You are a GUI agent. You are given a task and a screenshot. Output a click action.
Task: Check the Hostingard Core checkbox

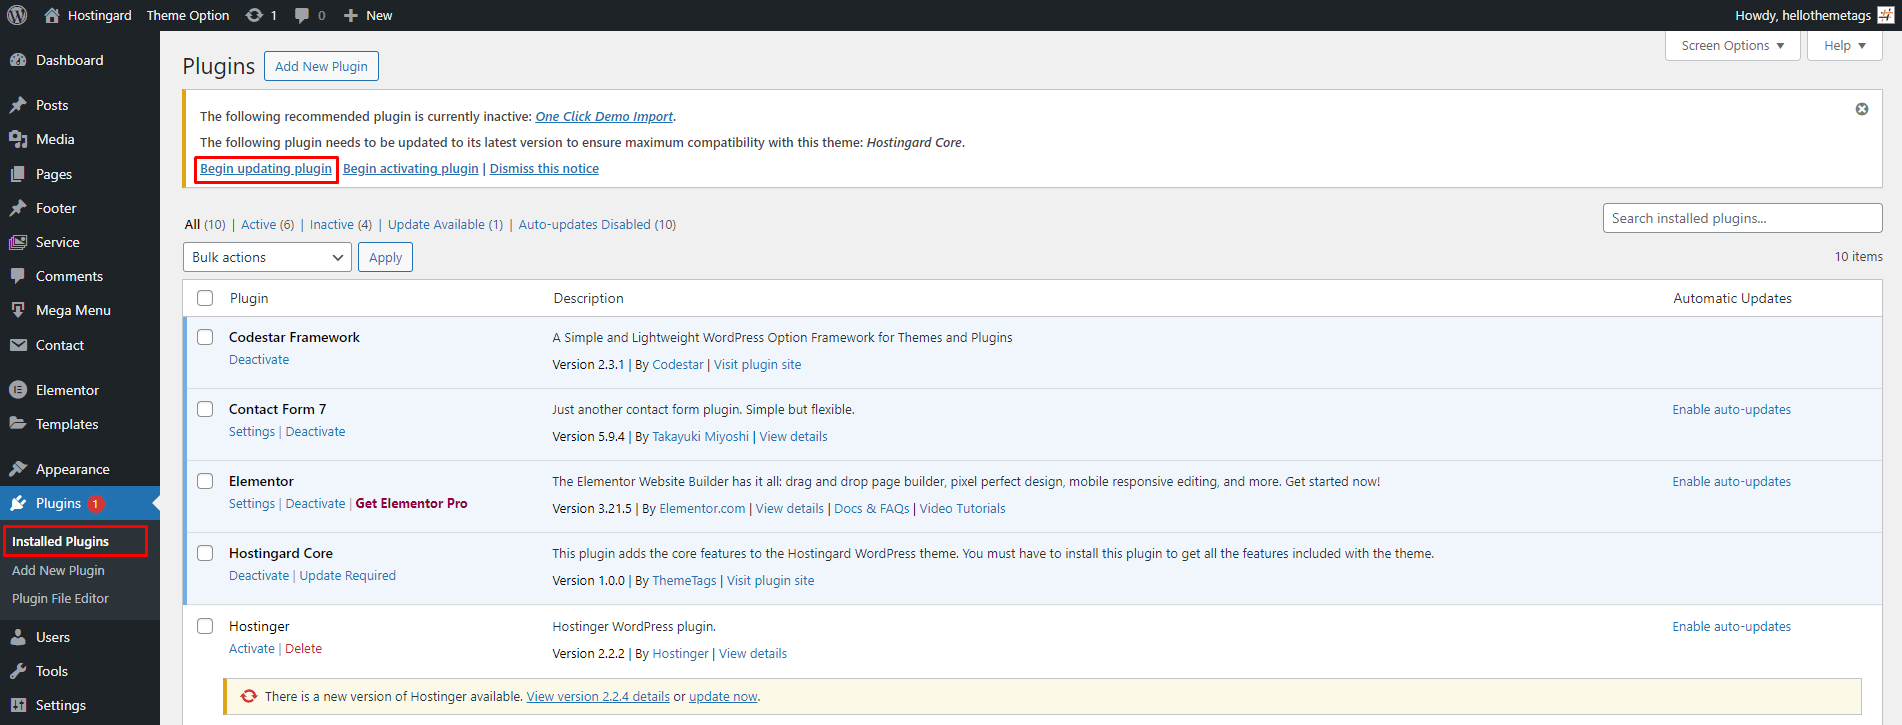coord(205,553)
